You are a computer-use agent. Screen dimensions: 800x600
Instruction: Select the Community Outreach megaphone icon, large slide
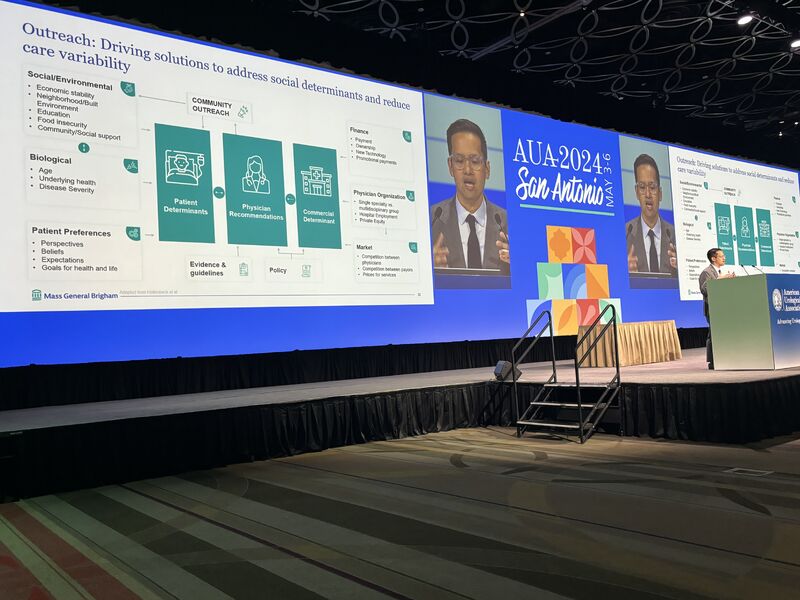pos(243,112)
